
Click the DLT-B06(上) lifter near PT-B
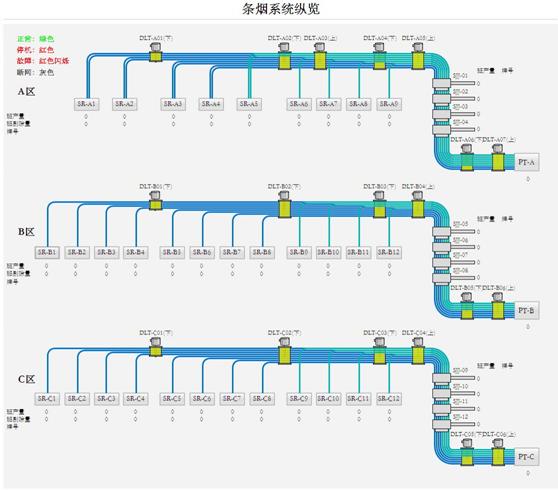(x=498, y=306)
